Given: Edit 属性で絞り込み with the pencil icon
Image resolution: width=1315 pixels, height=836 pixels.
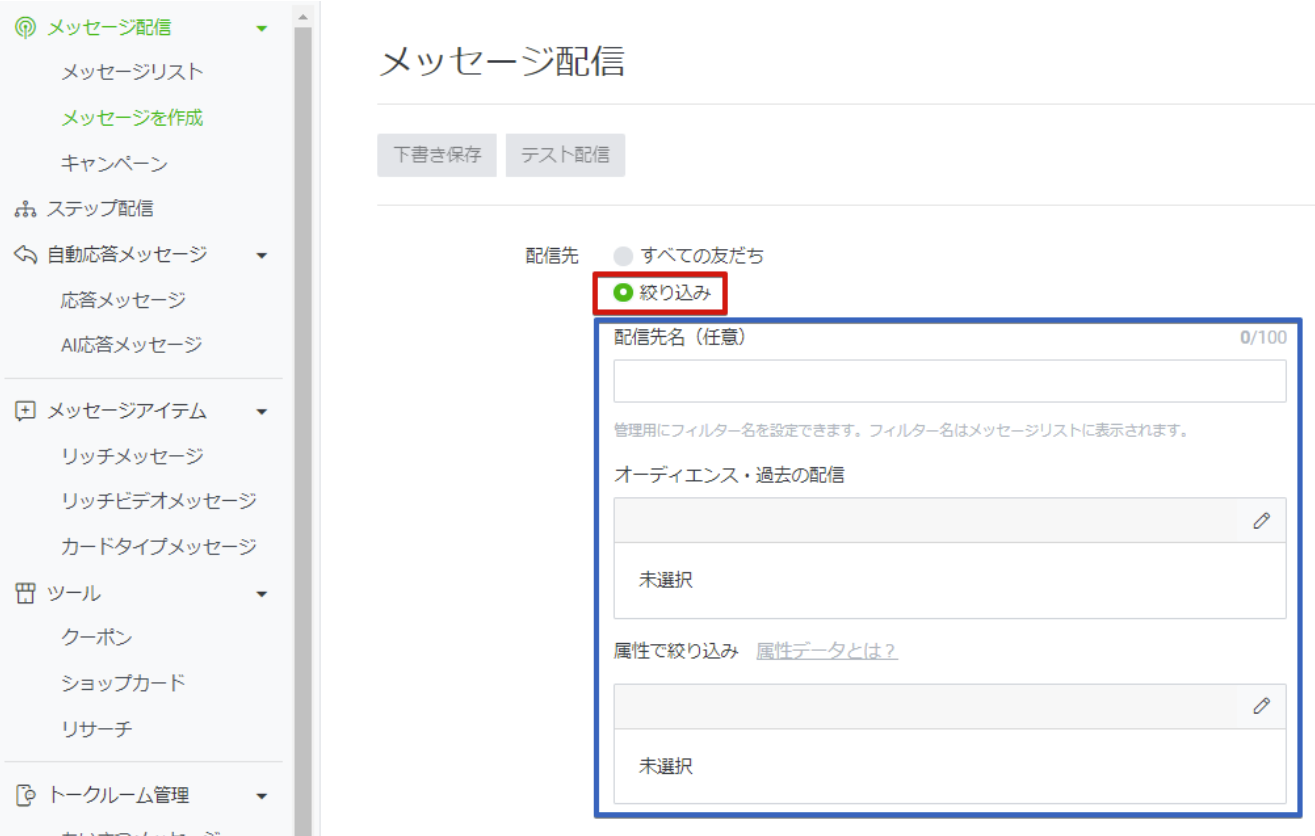Looking at the screenshot, I should [1261, 706].
